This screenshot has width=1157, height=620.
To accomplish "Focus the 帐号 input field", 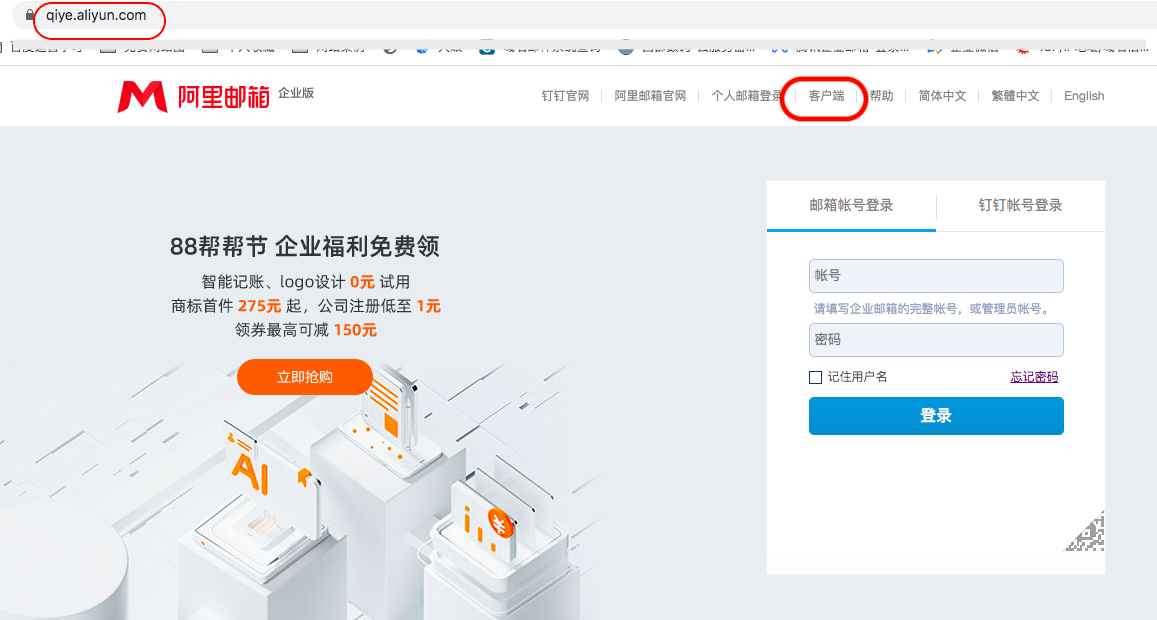I will click(x=936, y=276).
